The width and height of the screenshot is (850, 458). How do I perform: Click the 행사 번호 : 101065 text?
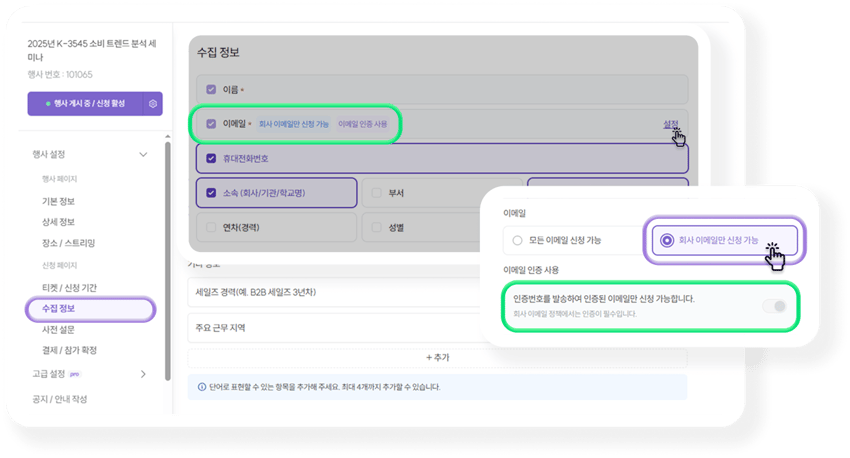pyautogui.click(x=60, y=75)
